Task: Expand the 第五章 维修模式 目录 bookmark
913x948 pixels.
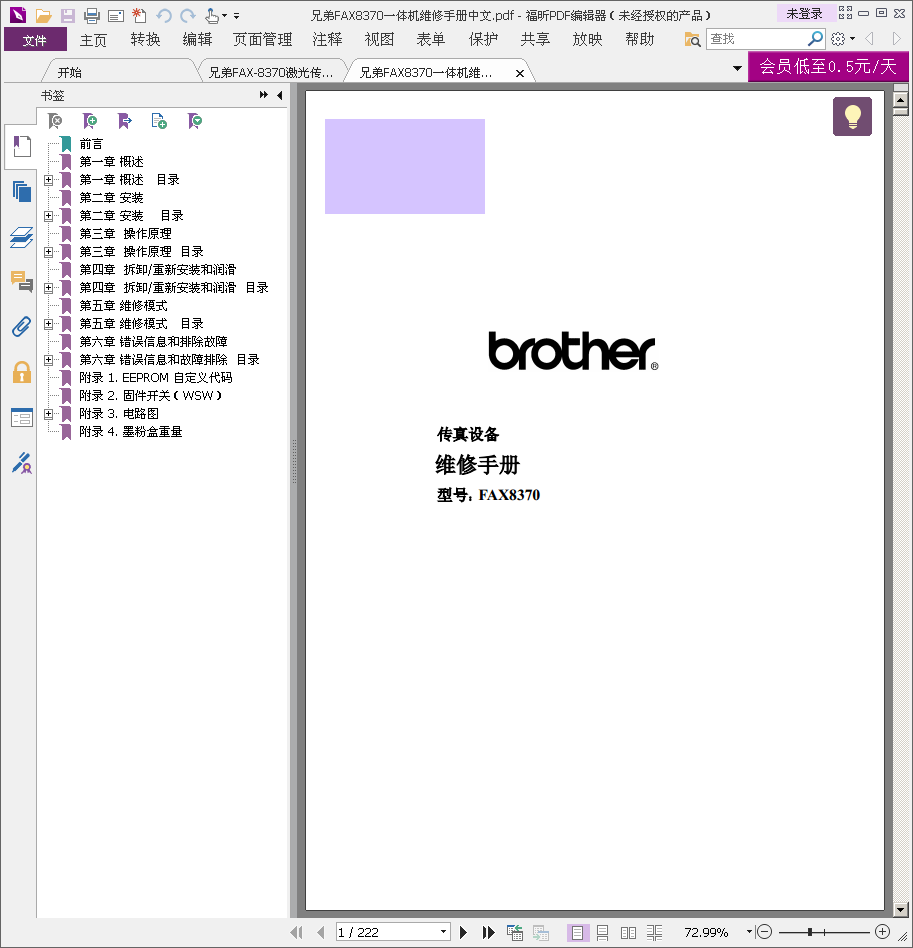Action: point(48,323)
